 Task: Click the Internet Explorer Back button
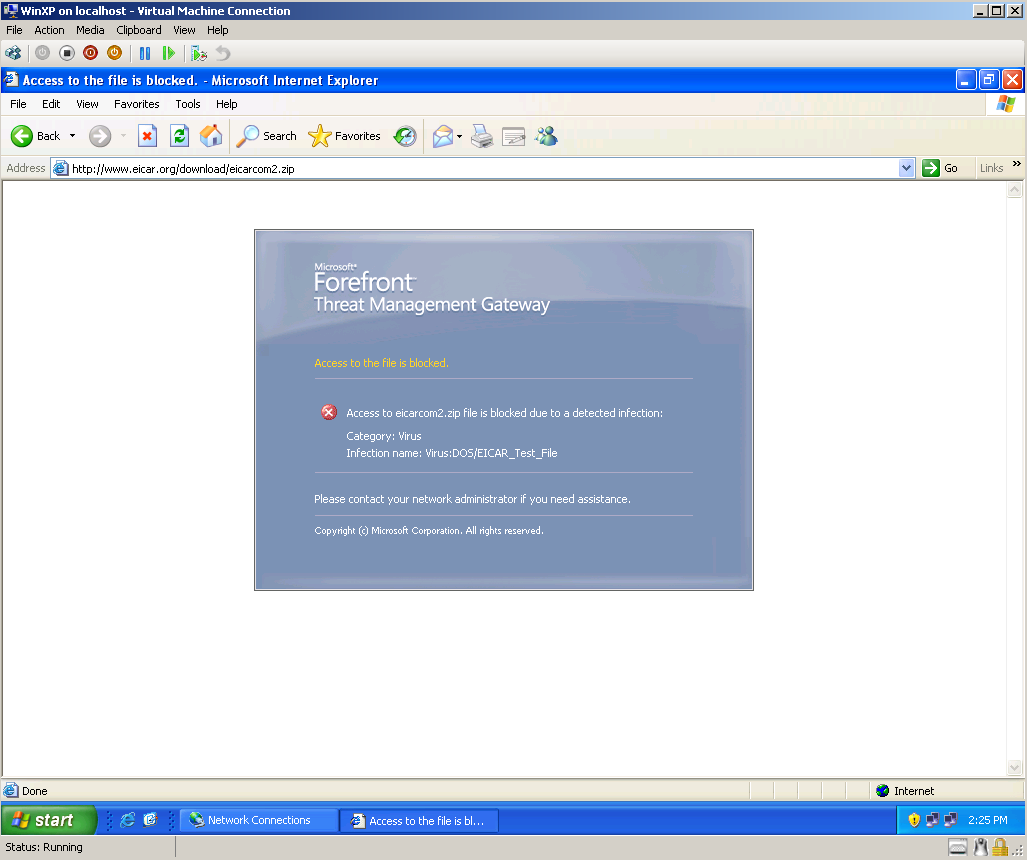point(35,136)
